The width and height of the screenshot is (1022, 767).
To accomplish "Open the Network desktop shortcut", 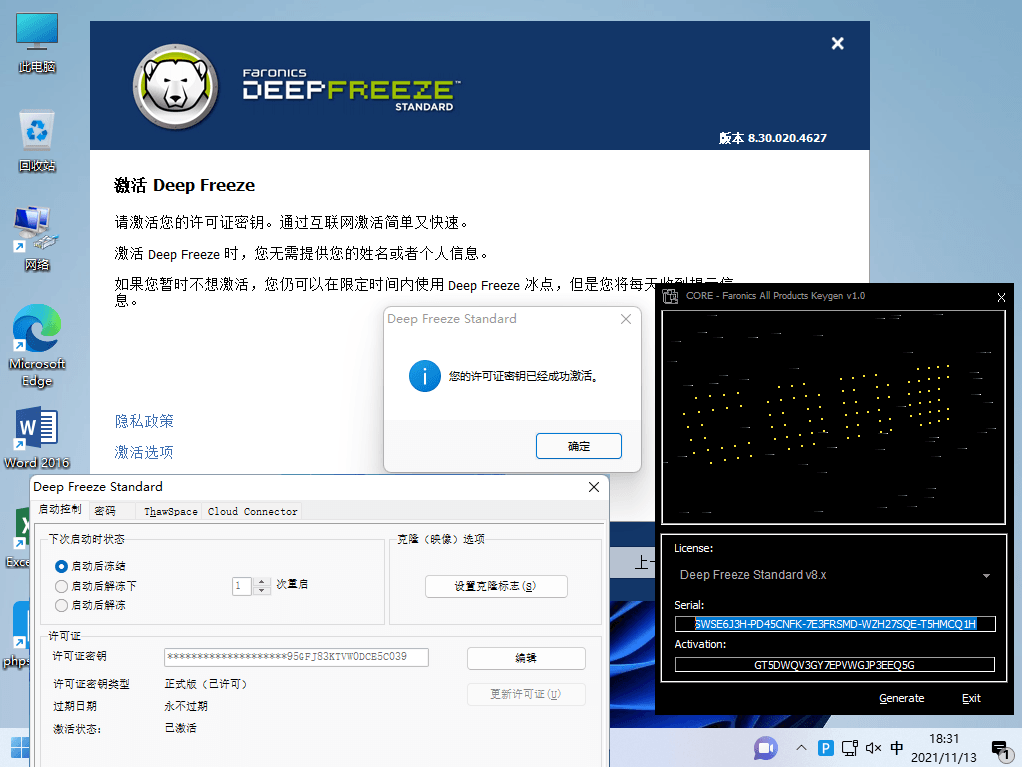I will click(x=36, y=238).
